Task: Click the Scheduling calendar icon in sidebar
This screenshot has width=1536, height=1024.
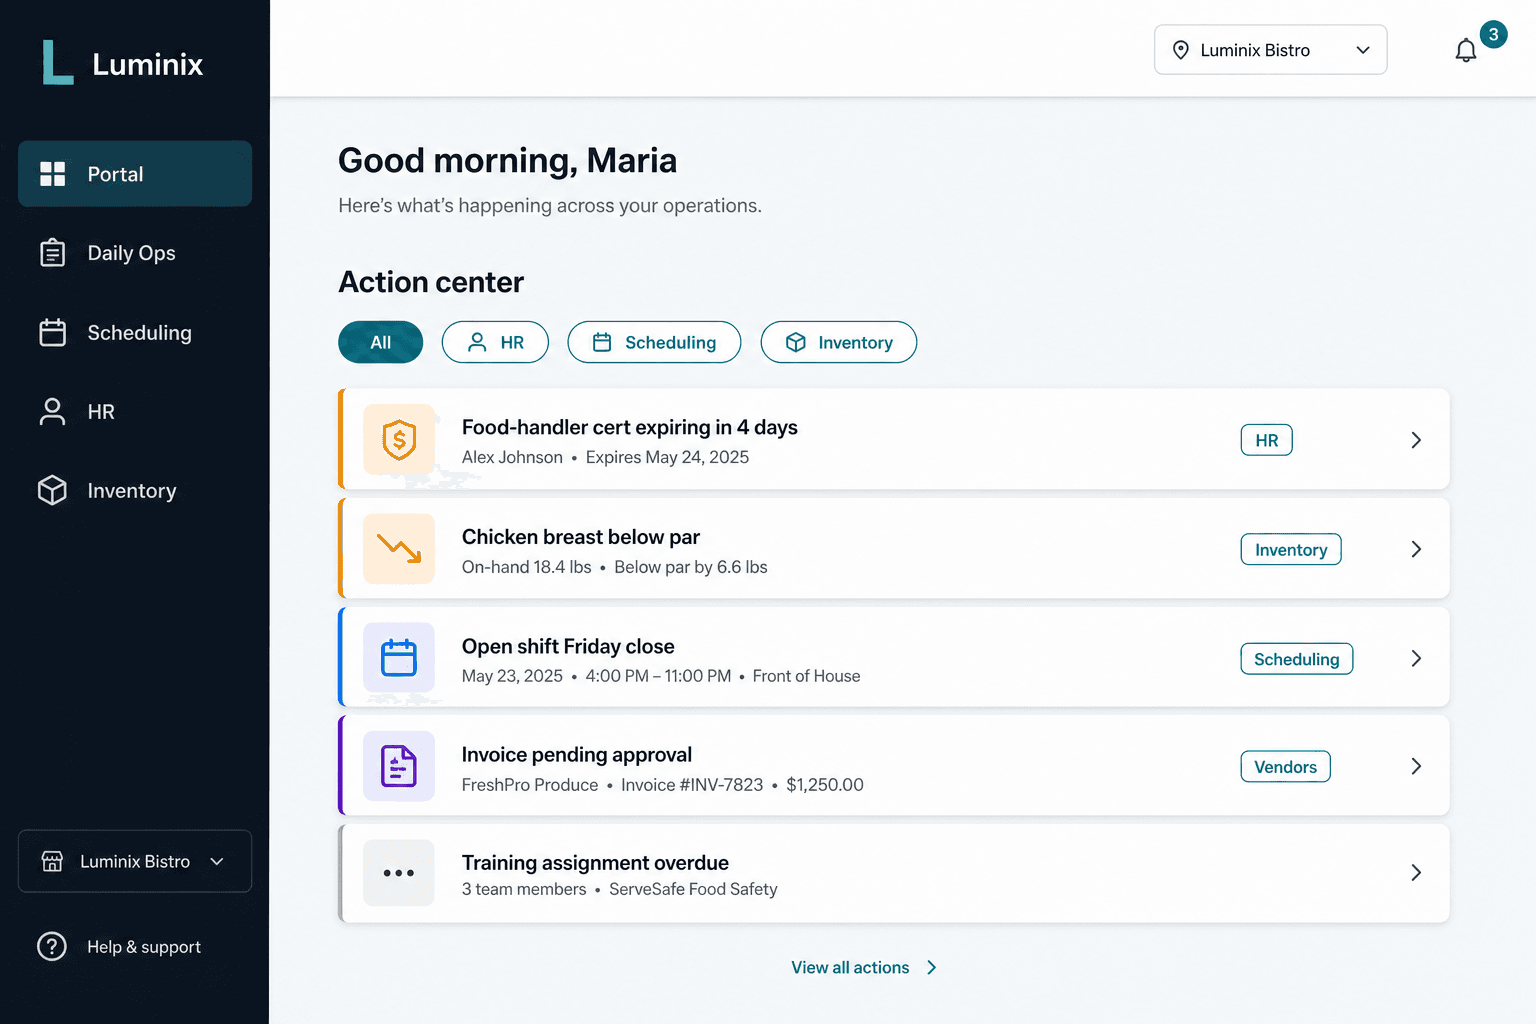Action: click(x=52, y=332)
